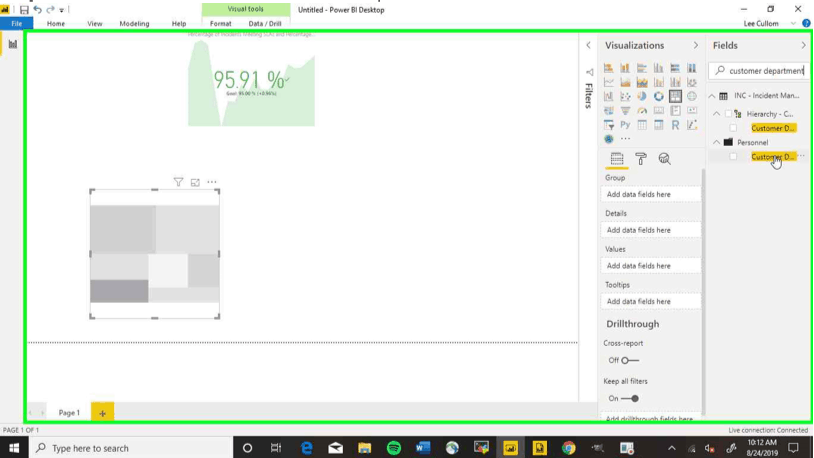Screen dimensions: 814x458
Task: Toggle Keep all filters switch
Action: pos(630,399)
